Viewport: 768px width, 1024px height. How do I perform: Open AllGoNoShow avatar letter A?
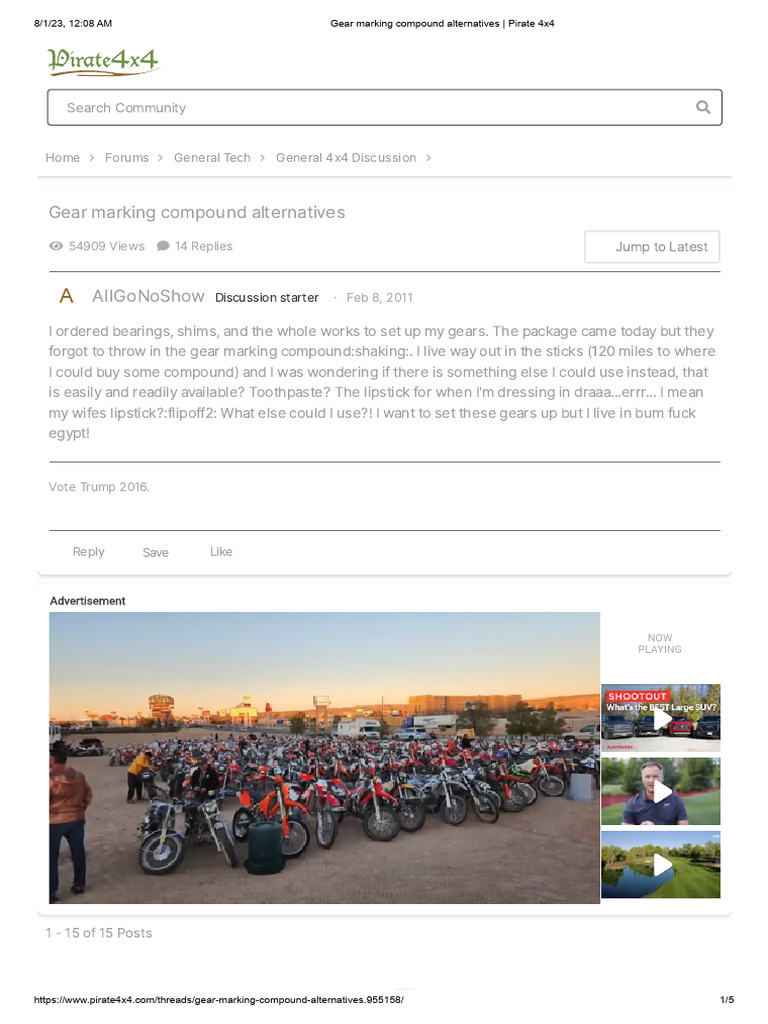click(66, 296)
